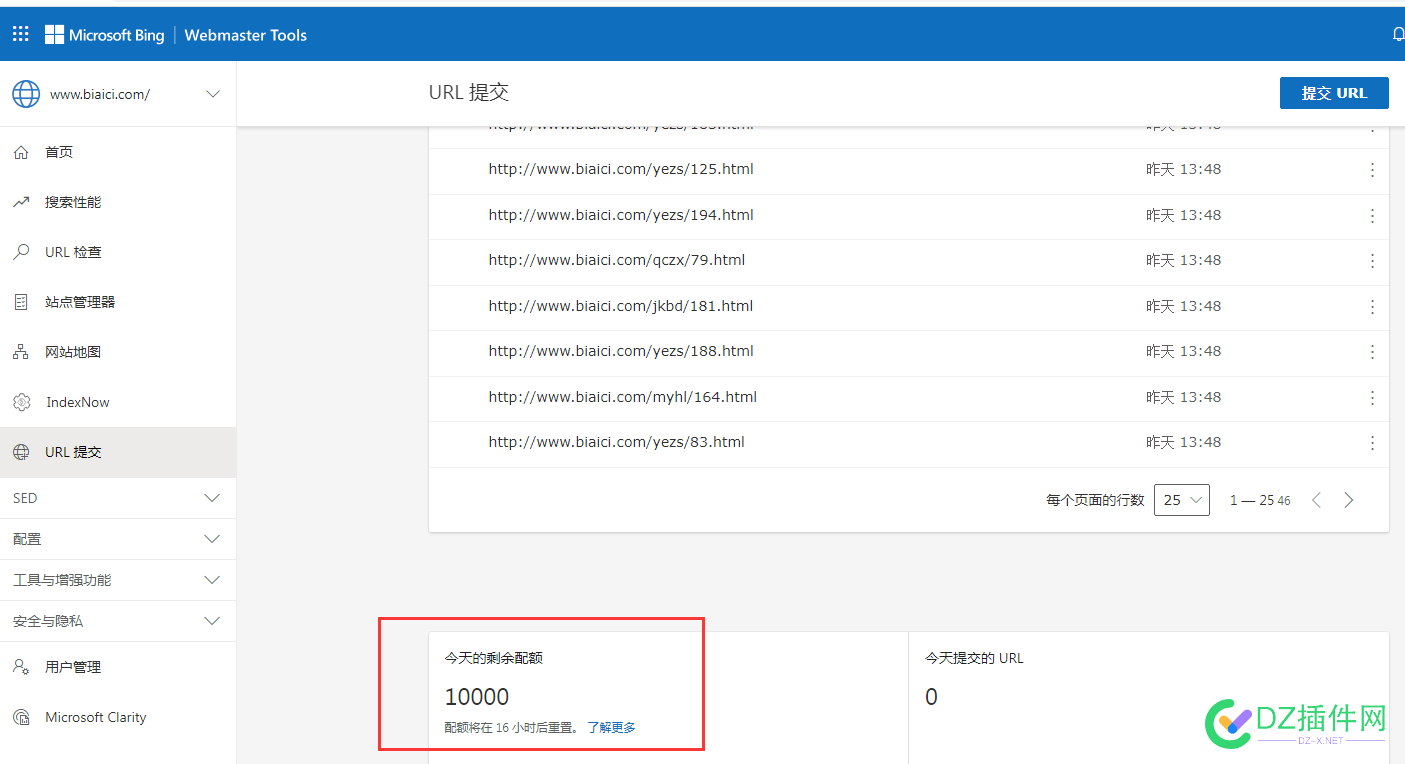This screenshot has width=1405, height=764.
Task: Select URL 提交 in sidebar
Action: point(118,452)
